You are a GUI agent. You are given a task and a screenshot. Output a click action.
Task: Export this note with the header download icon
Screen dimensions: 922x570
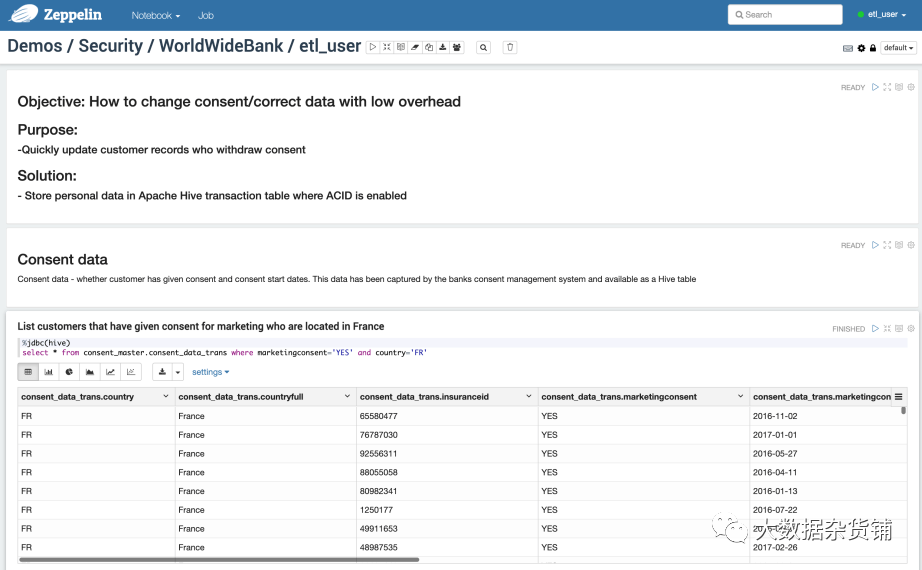(443, 47)
